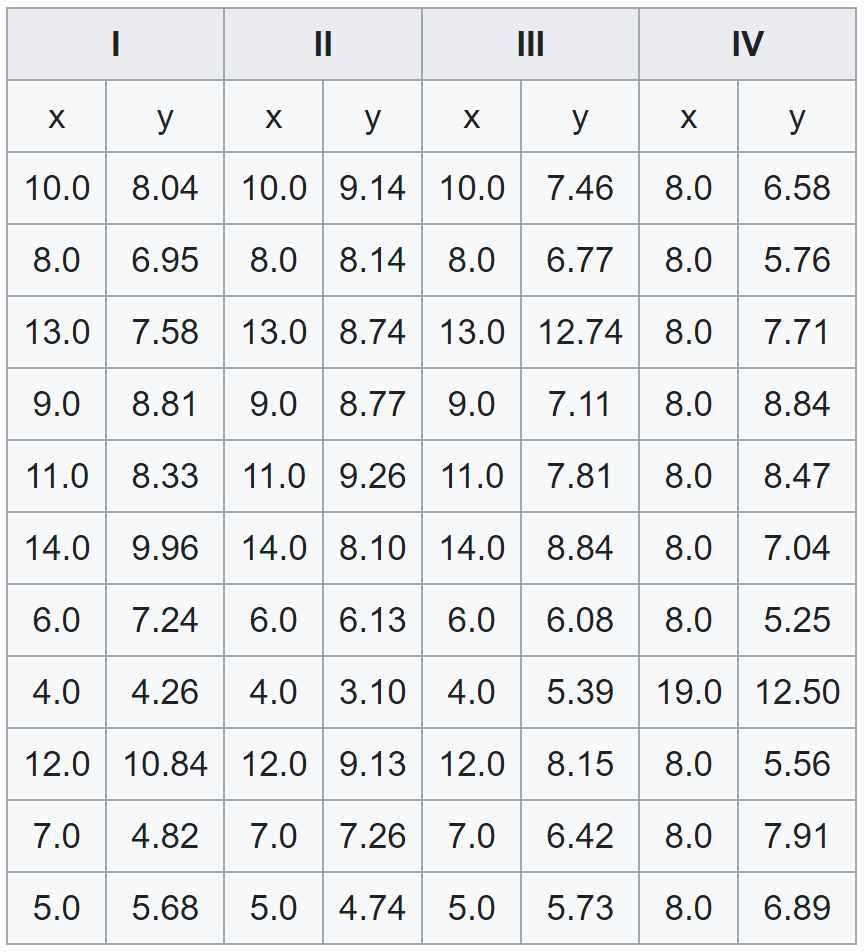The height and width of the screenshot is (952, 866).
Task: Select the 4.26 cell in group I
Action: coord(165,692)
